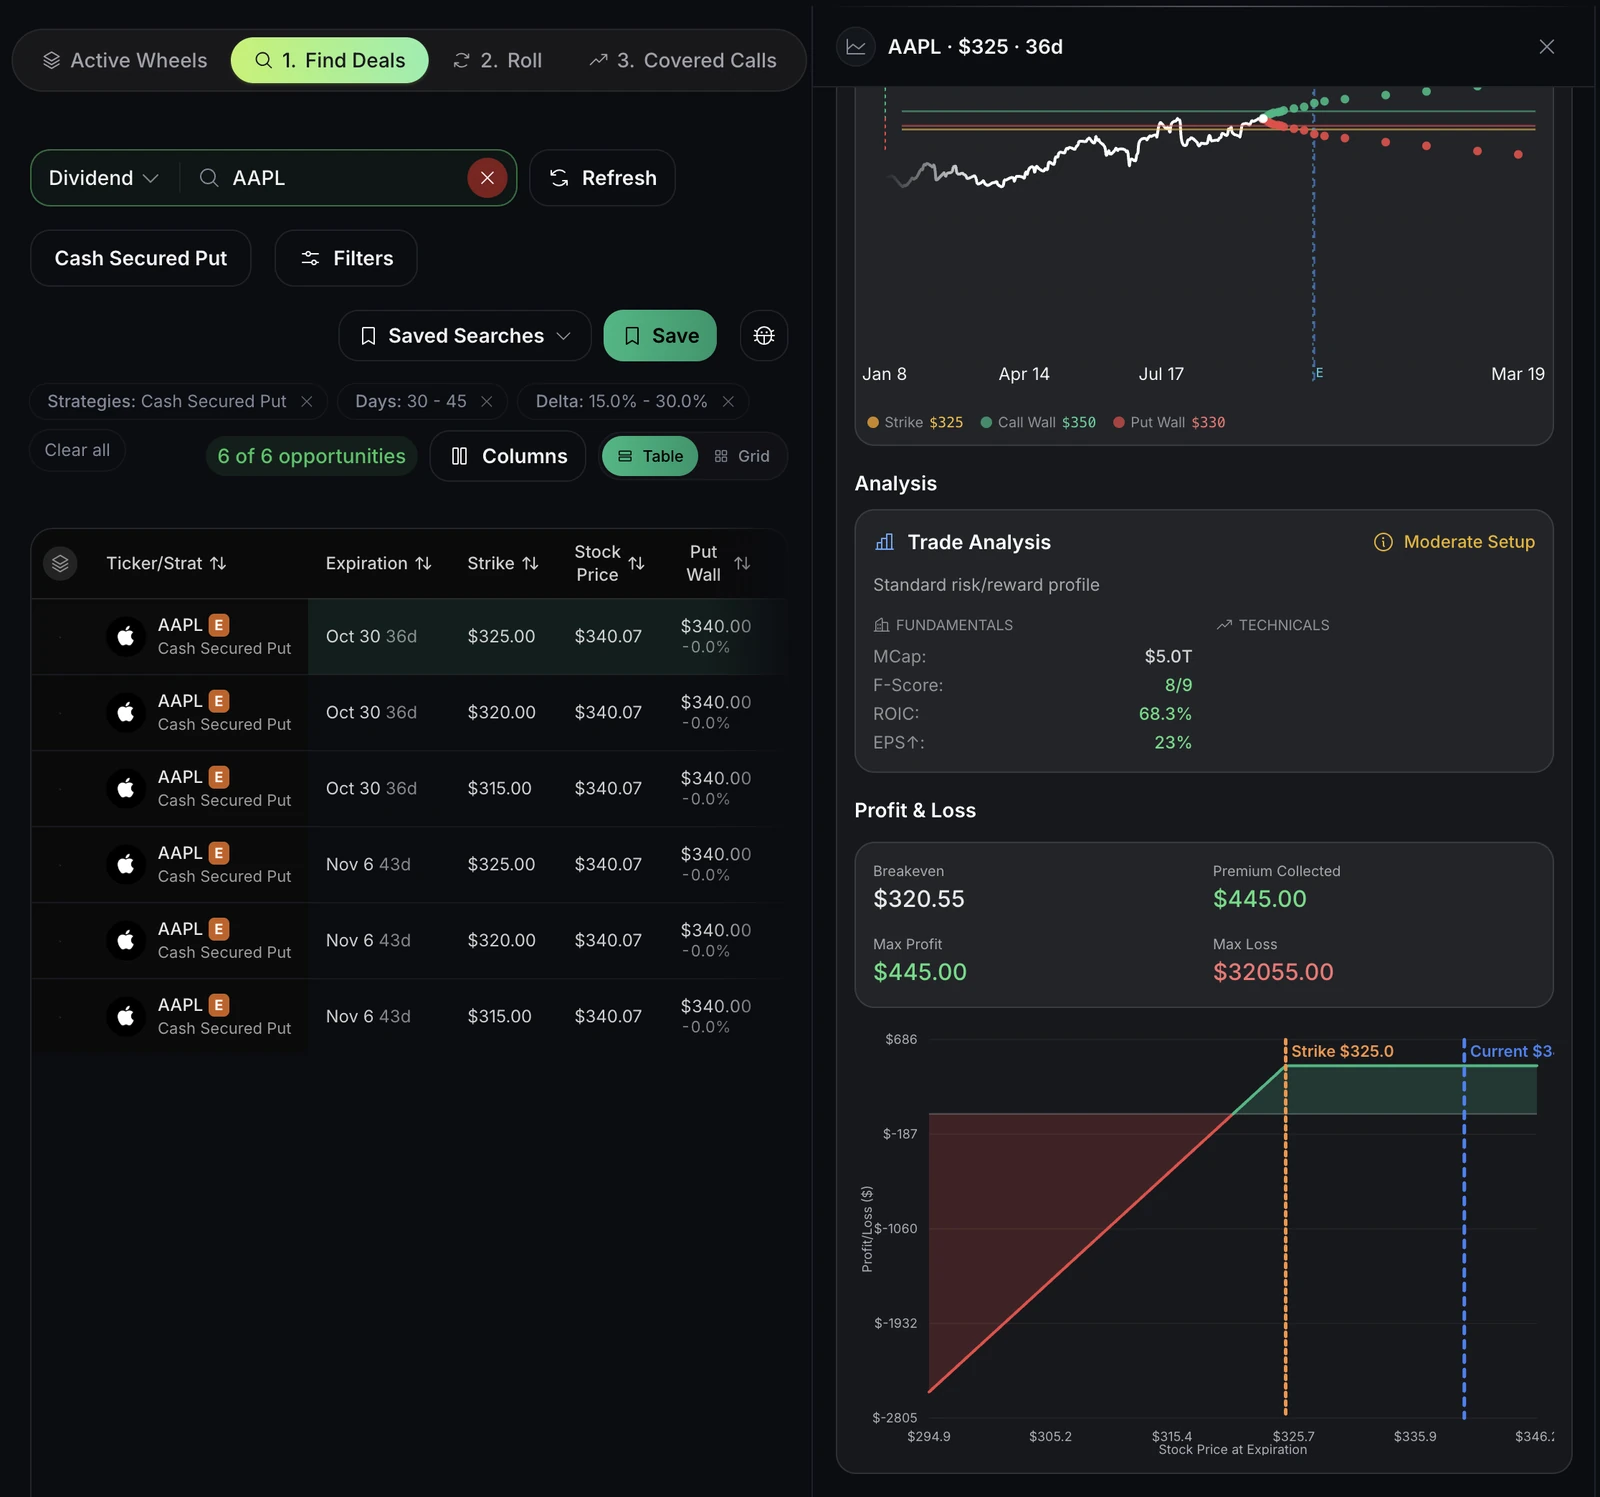Image resolution: width=1600 pixels, height=1497 pixels.
Task: Remove the Delta 15.0% - 30.0% filter chip
Action: coord(728,401)
